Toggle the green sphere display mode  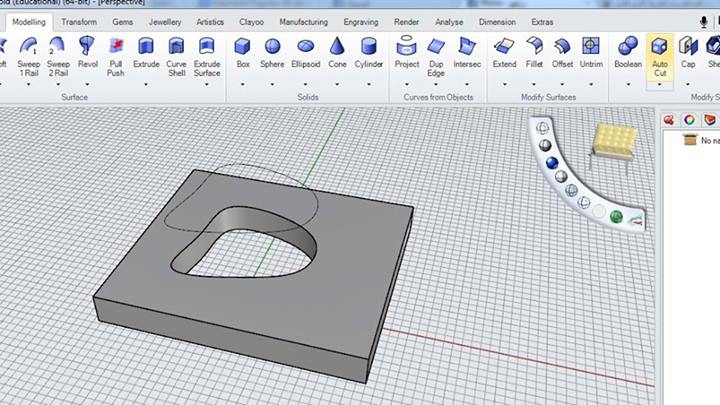click(x=616, y=215)
